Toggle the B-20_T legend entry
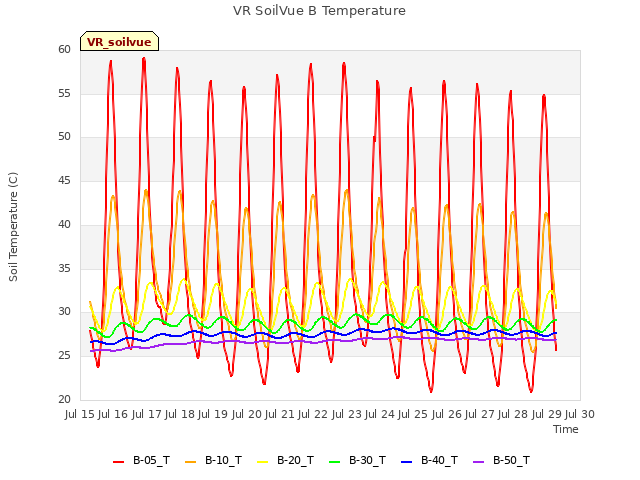 tap(285, 461)
